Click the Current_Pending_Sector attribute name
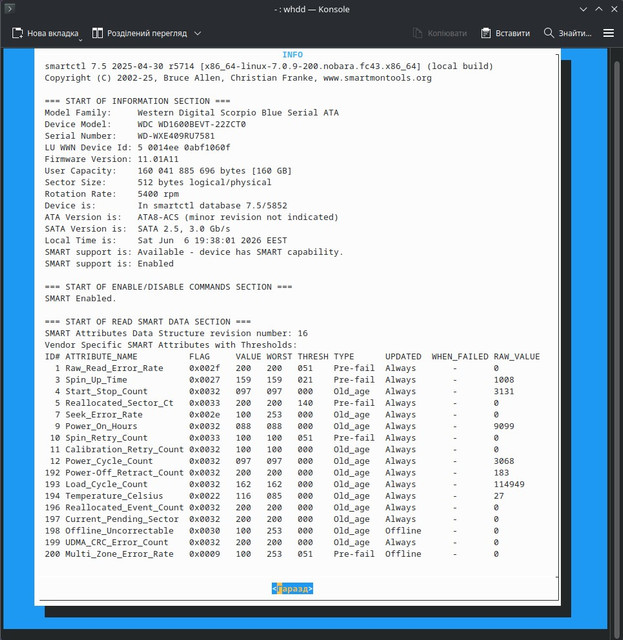This screenshot has width=623, height=640. (x=122, y=519)
